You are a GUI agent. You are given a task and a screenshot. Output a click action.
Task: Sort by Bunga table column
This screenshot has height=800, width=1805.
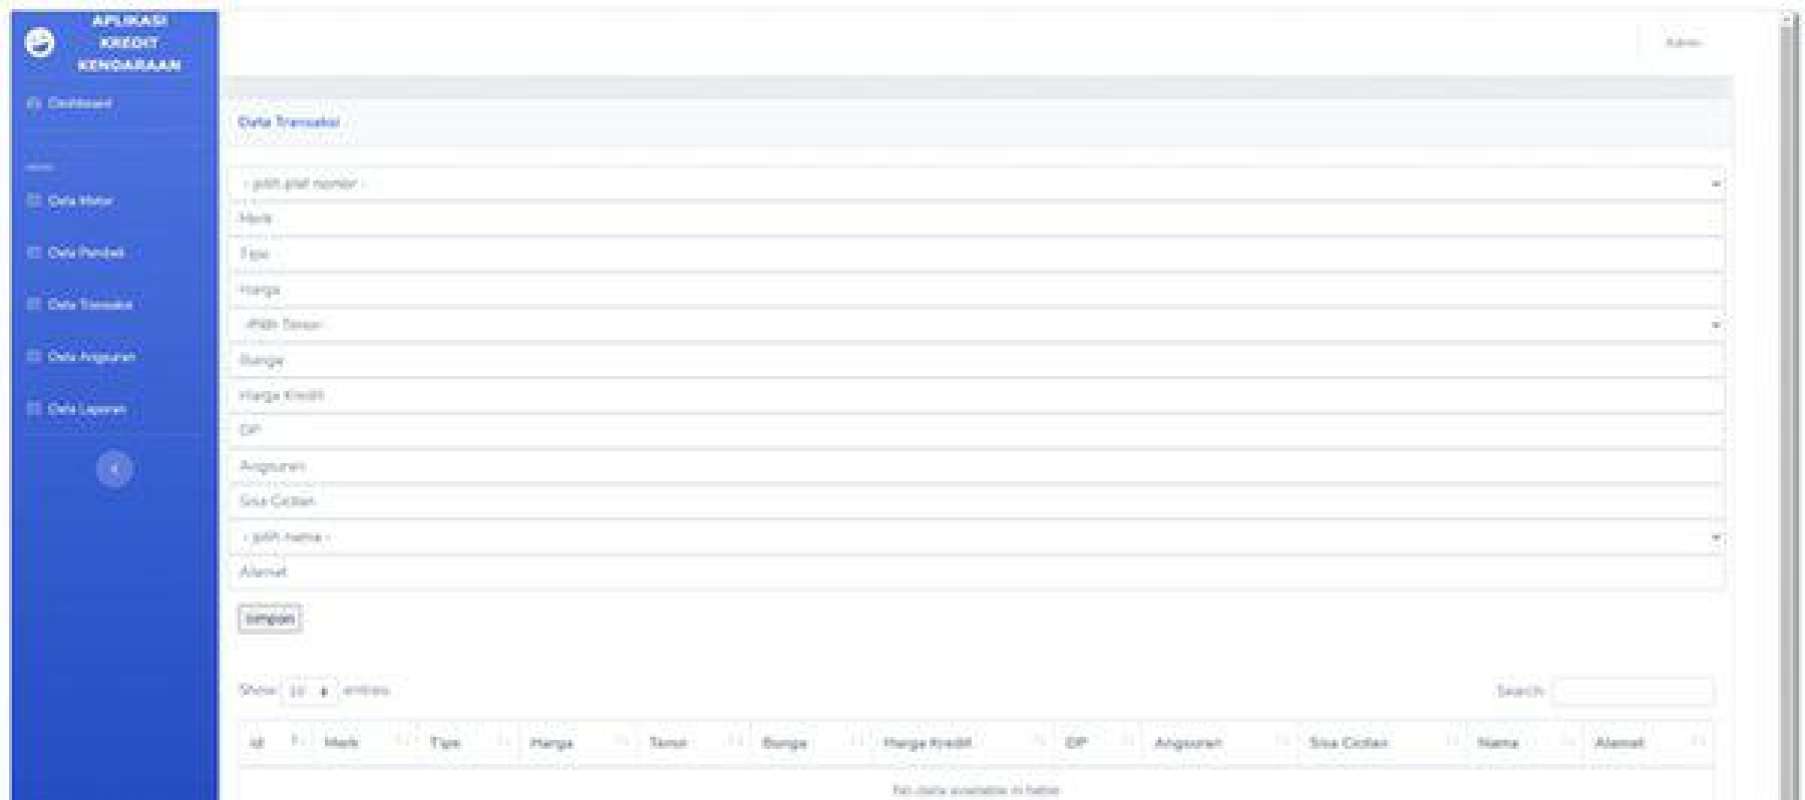click(x=811, y=743)
